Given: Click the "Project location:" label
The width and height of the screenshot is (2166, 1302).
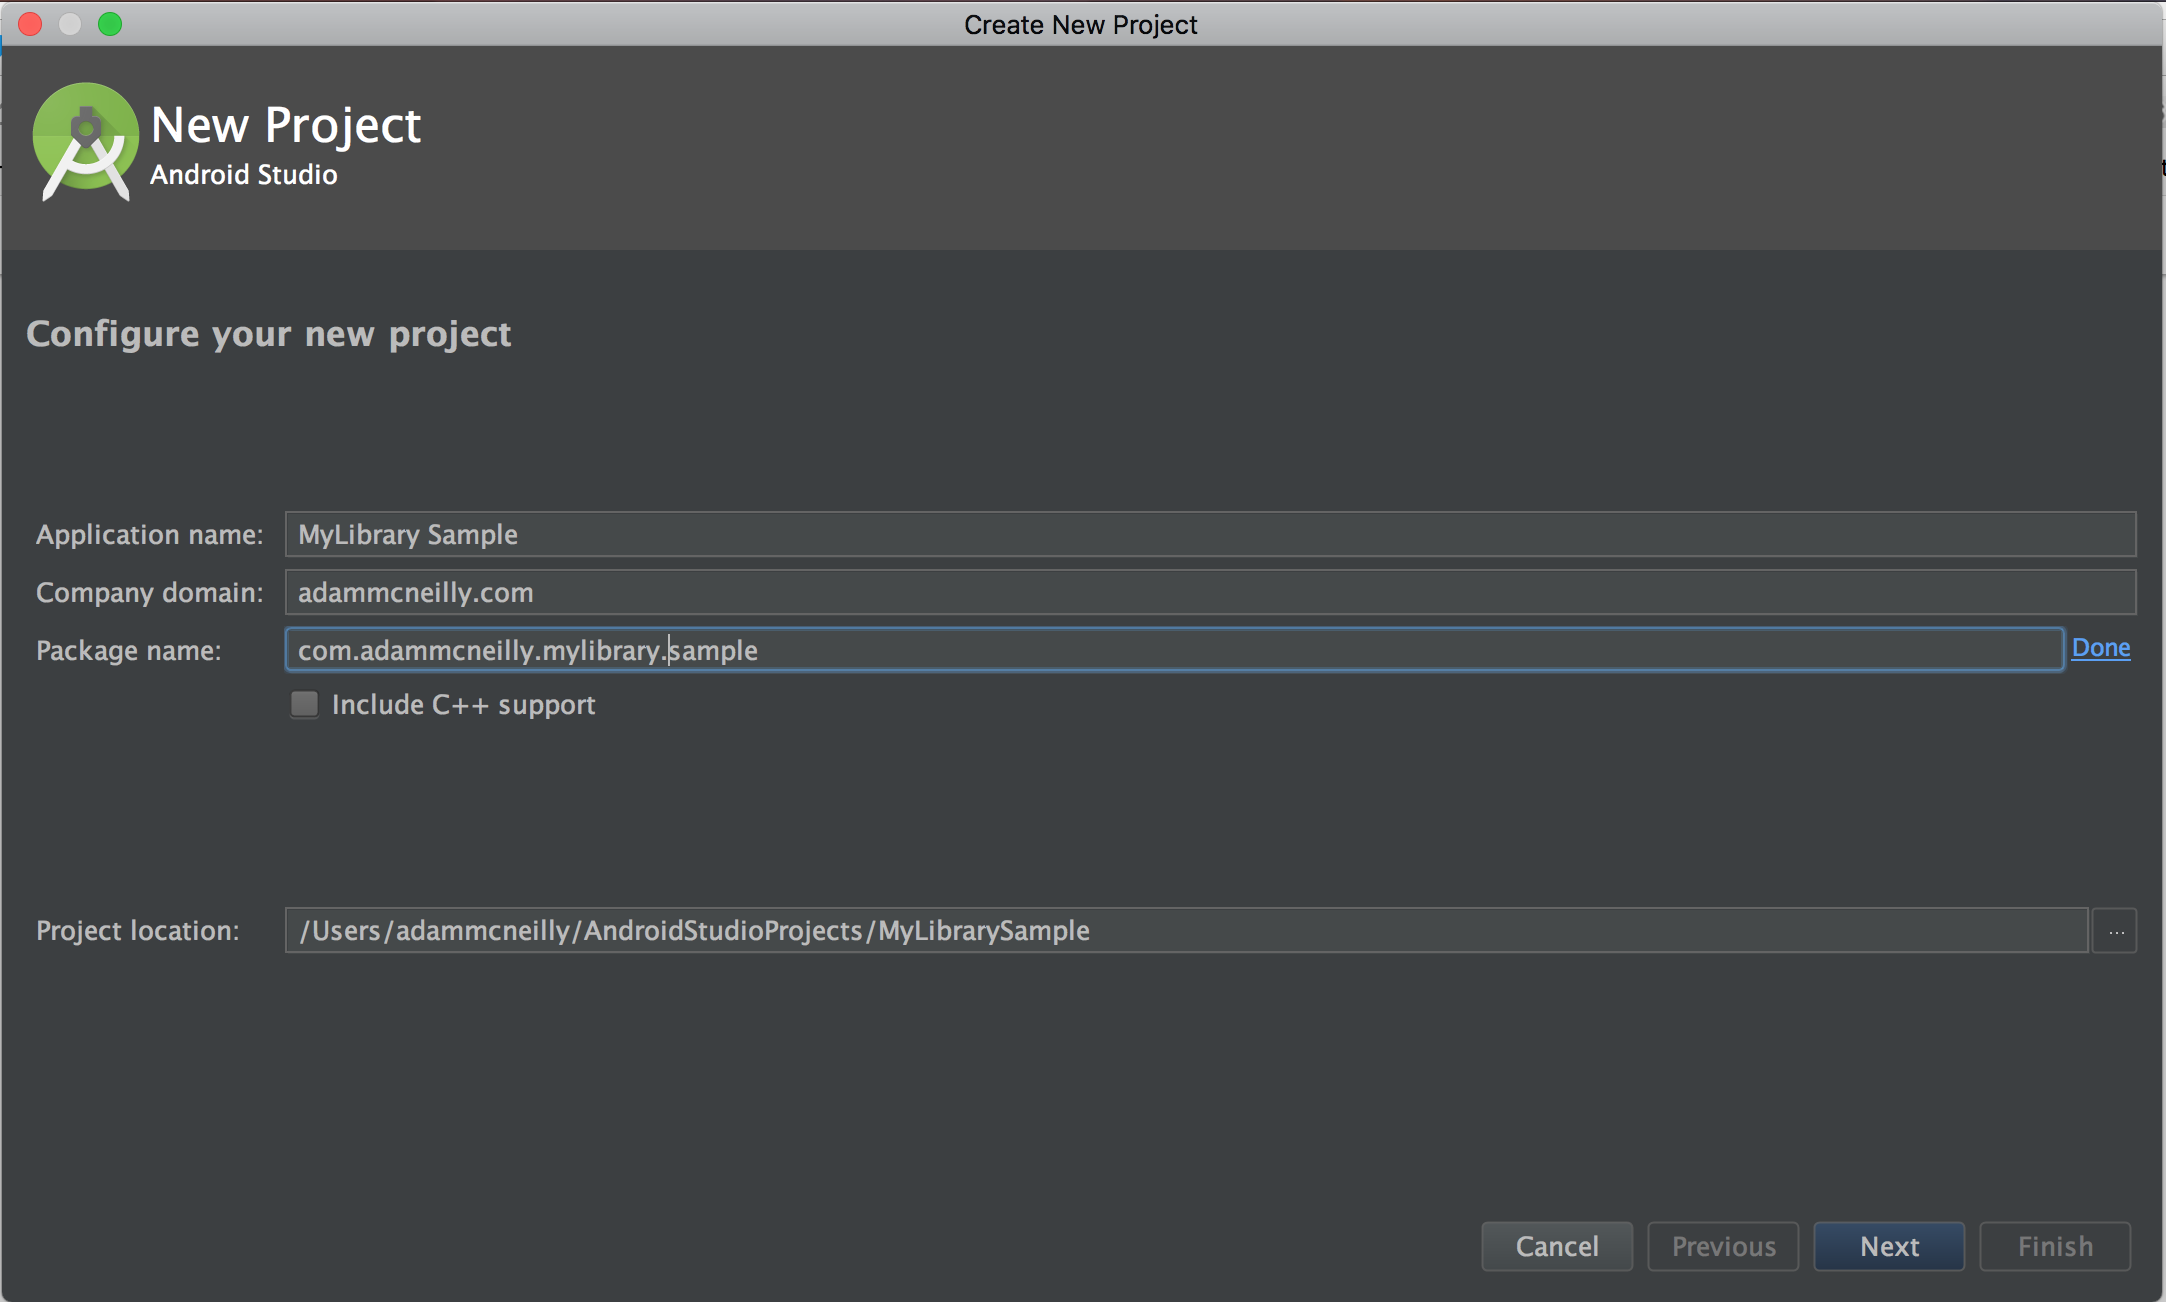Looking at the screenshot, I should (138, 931).
